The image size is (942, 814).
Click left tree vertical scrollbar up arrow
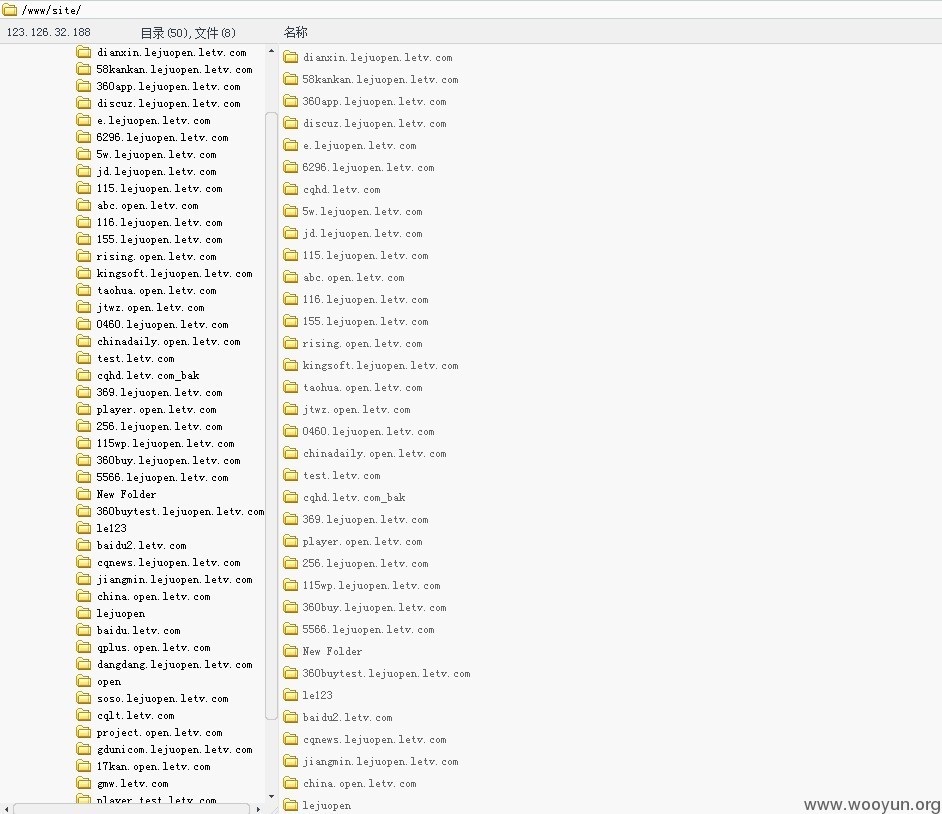(x=271, y=51)
